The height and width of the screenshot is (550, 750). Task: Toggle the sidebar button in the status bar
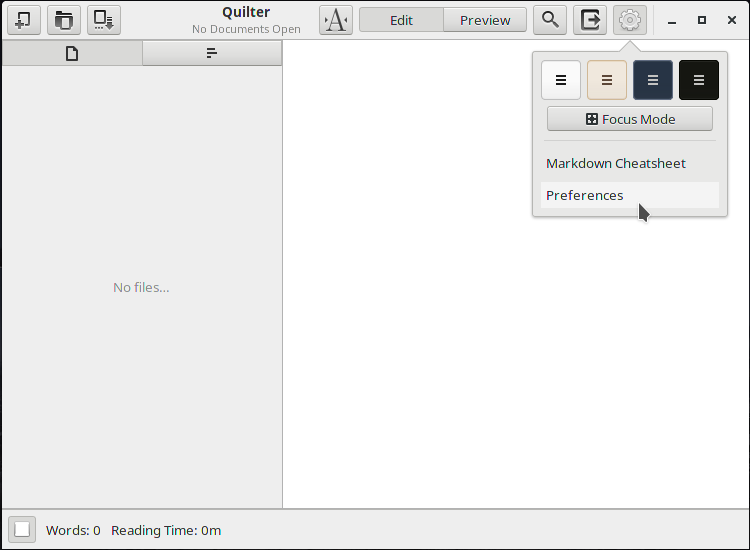coord(22,529)
